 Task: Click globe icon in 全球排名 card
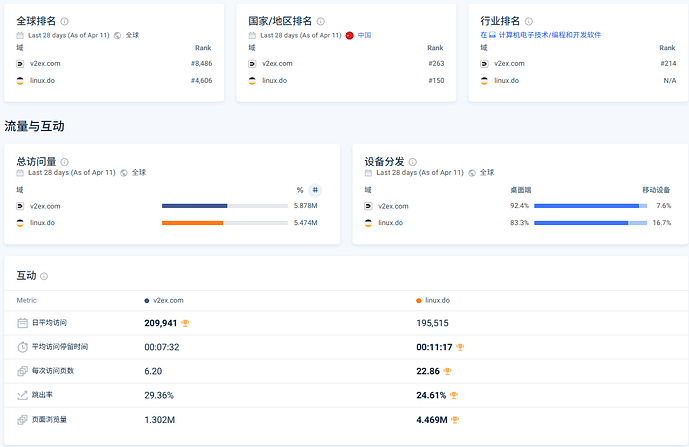coord(118,36)
